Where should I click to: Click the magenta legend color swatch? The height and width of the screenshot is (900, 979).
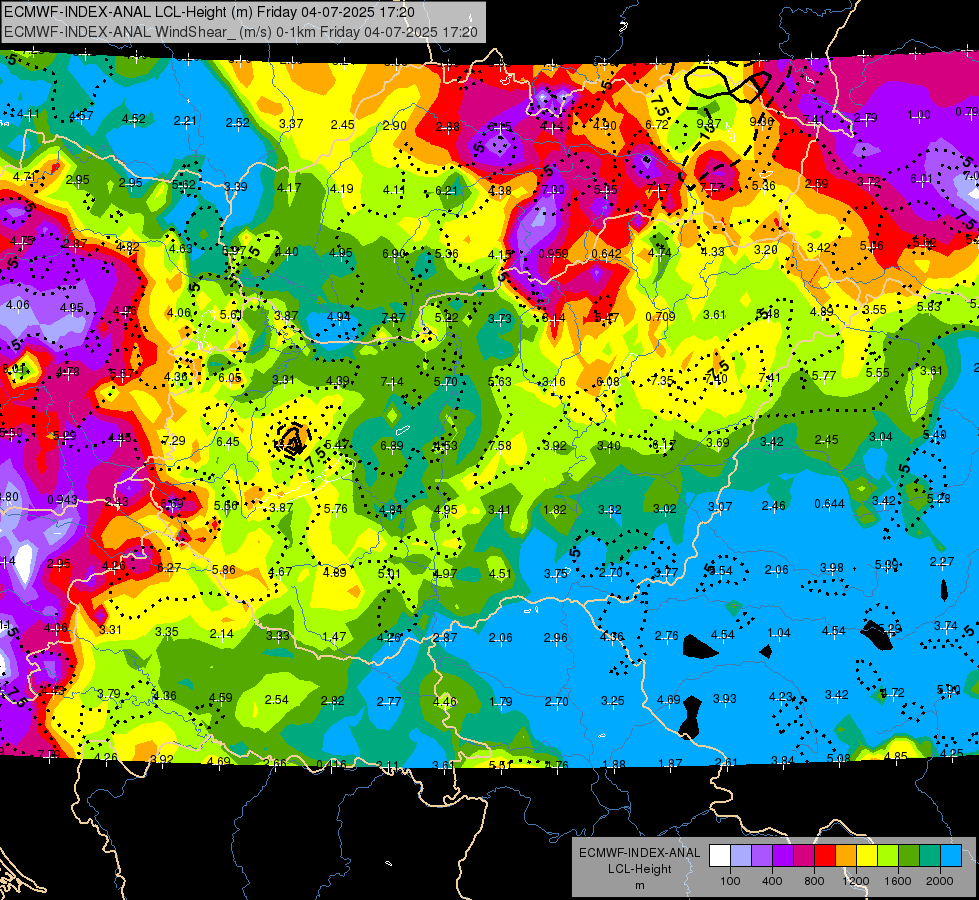pos(804,856)
